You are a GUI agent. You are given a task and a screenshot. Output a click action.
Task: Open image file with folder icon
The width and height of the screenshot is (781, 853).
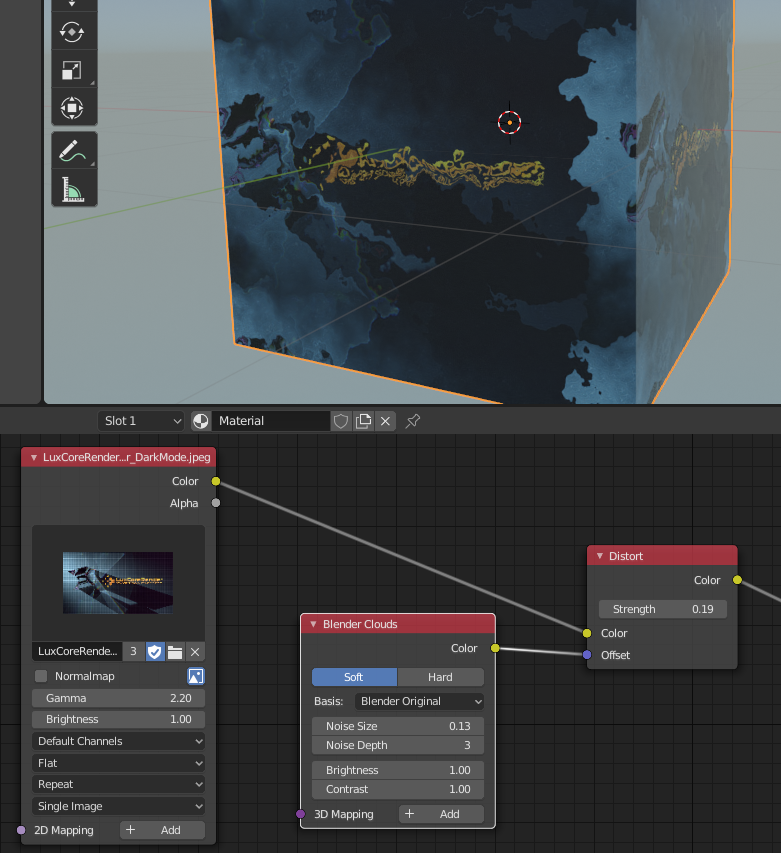pos(175,652)
